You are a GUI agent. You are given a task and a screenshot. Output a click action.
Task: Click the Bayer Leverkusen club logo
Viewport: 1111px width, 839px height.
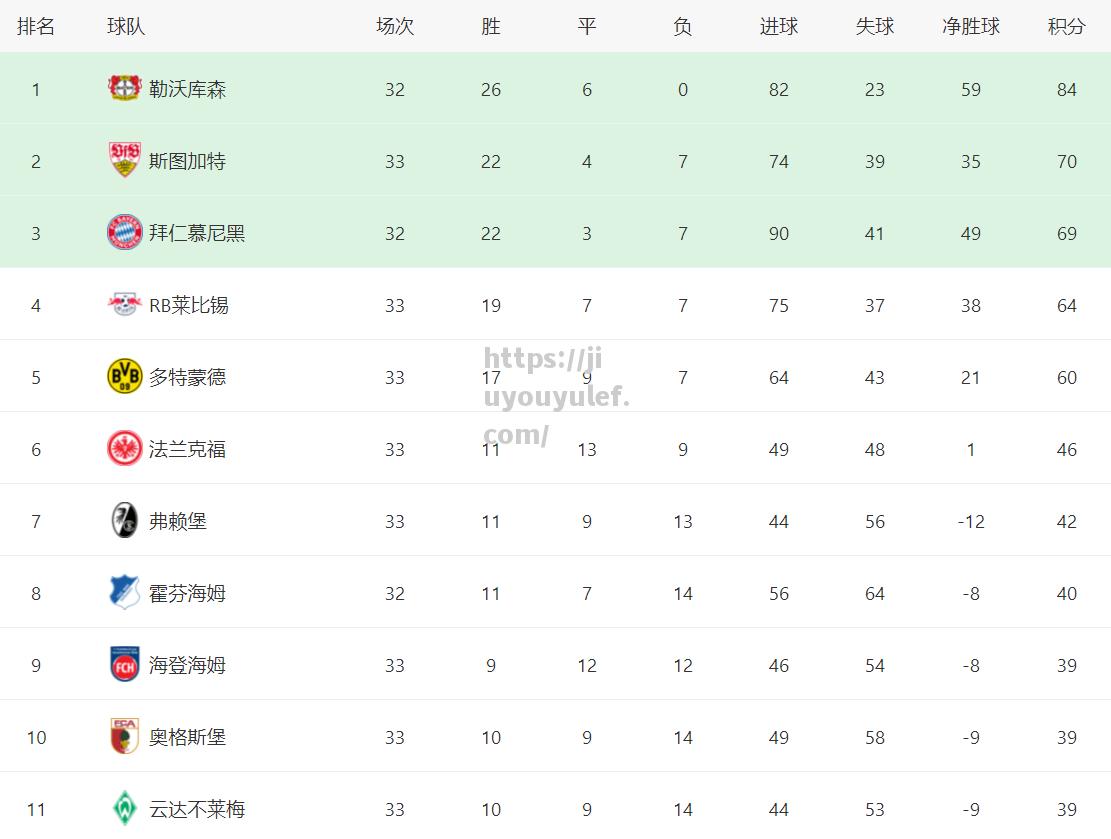pos(125,88)
